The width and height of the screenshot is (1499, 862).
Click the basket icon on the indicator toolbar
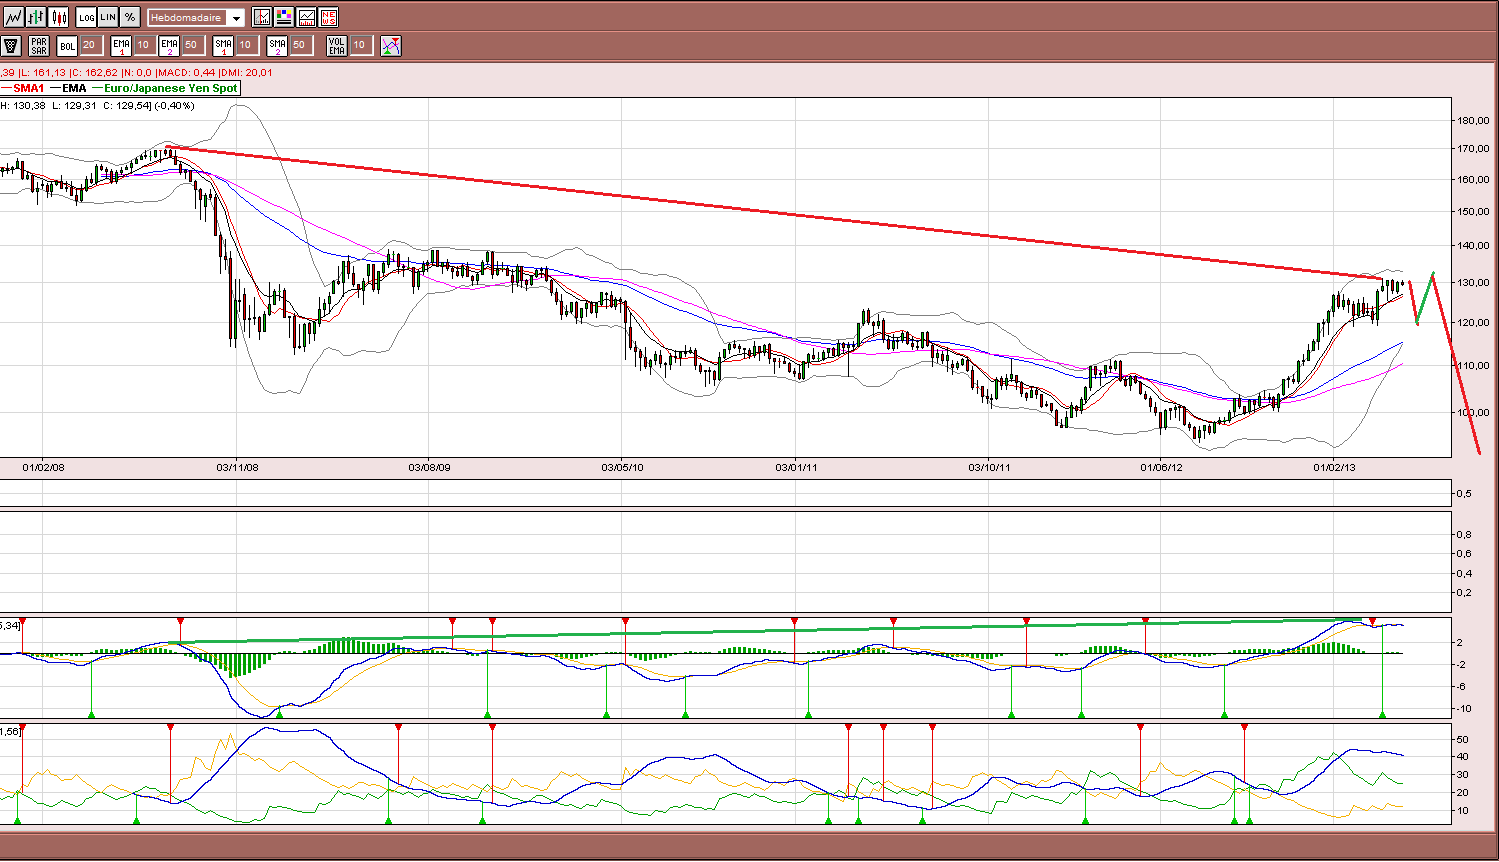tap(11, 46)
